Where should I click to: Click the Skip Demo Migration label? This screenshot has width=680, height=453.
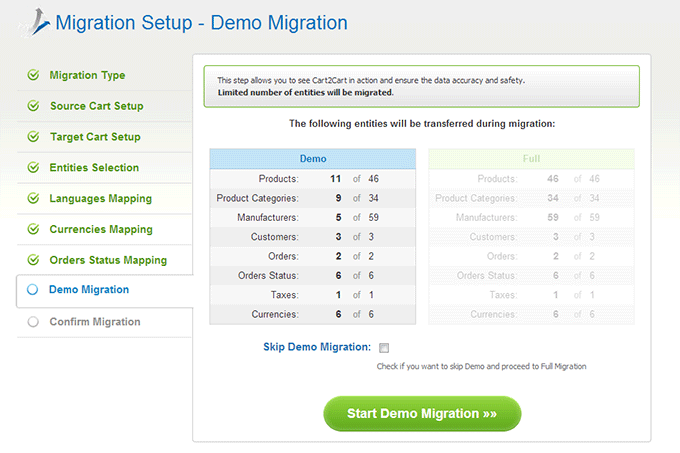(317, 347)
